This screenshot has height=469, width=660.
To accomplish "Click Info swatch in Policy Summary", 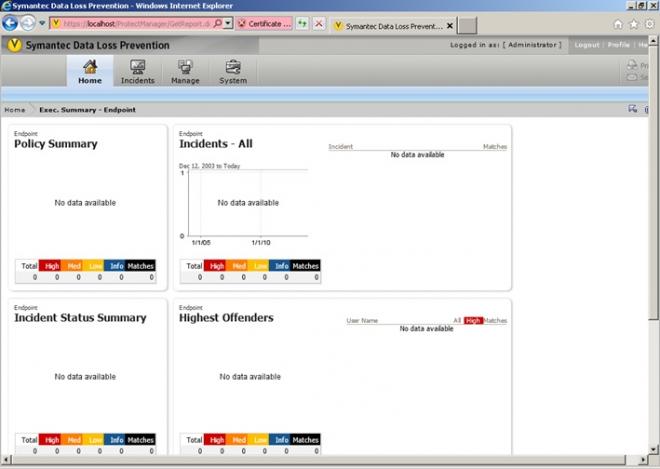I will [115, 266].
